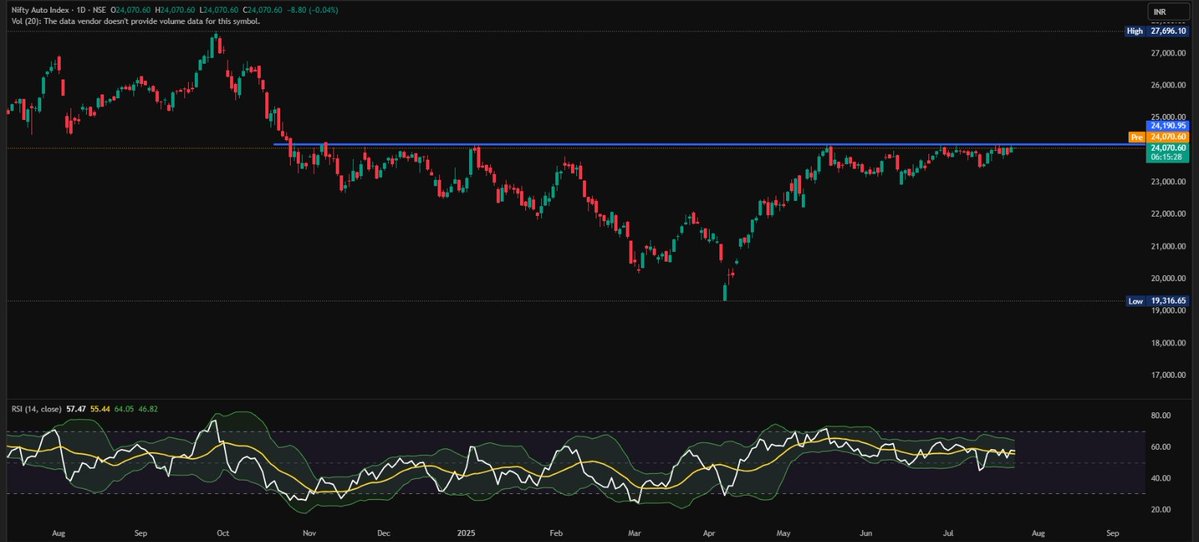Screen dimensions: 1199x542
Task: Click the blue horizontal resistance line
Action: [708, 144]
